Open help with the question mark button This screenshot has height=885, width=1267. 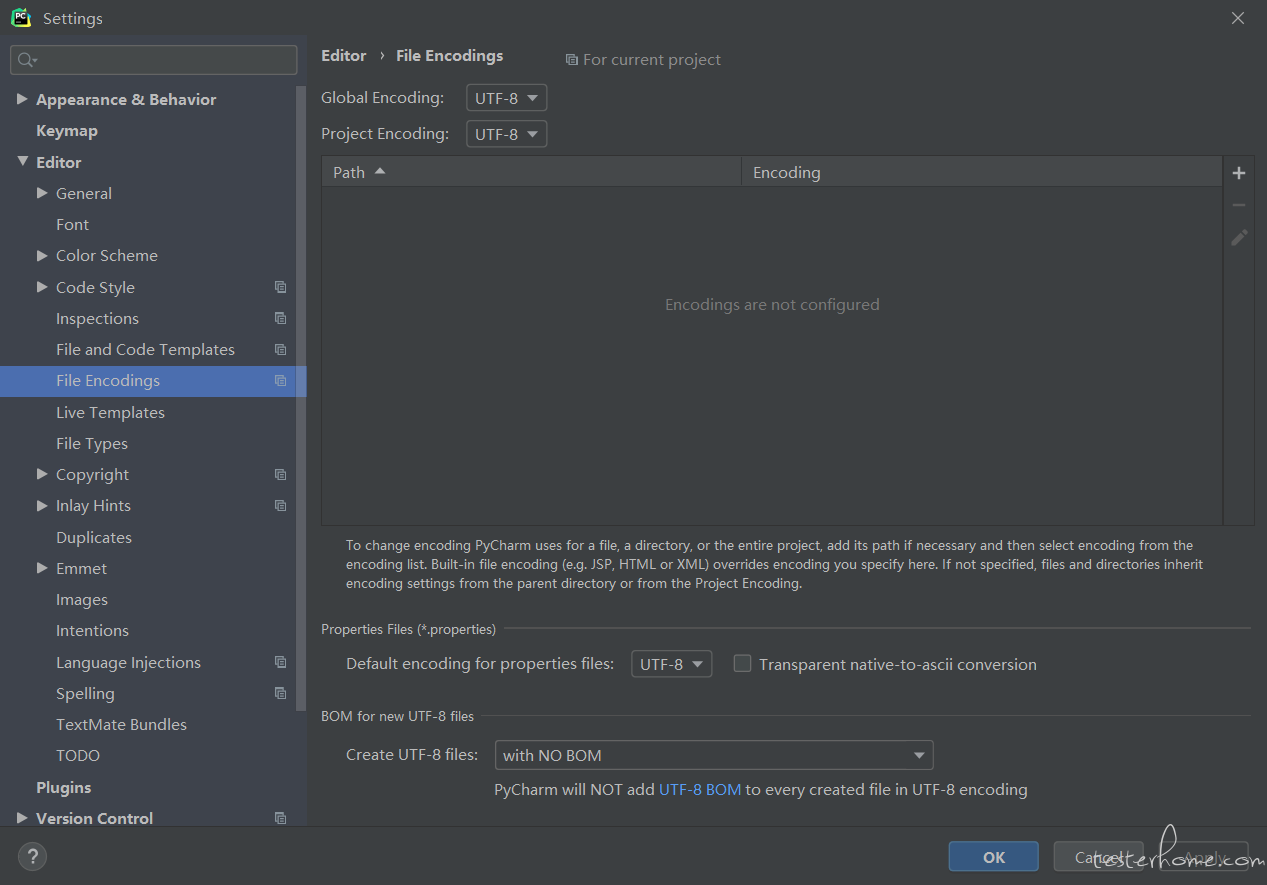coord(32,856)
